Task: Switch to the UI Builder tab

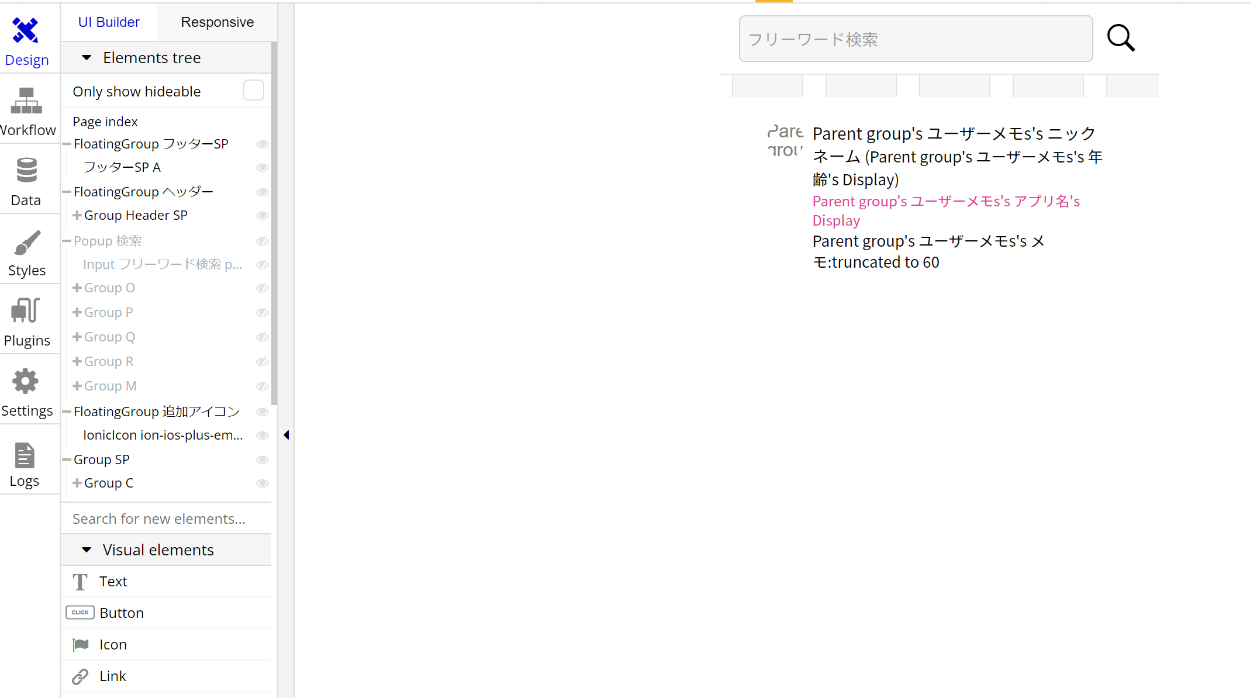Action: [x=109, y=22]
